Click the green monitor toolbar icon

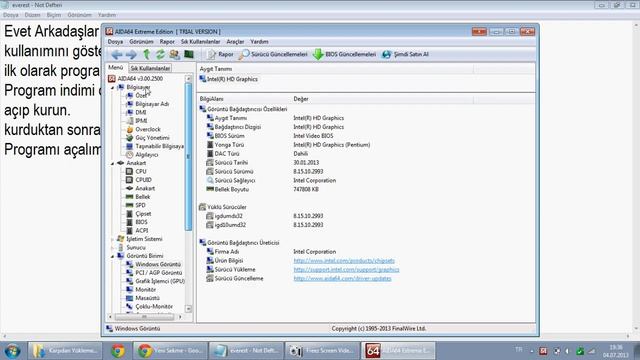[189, 54]
